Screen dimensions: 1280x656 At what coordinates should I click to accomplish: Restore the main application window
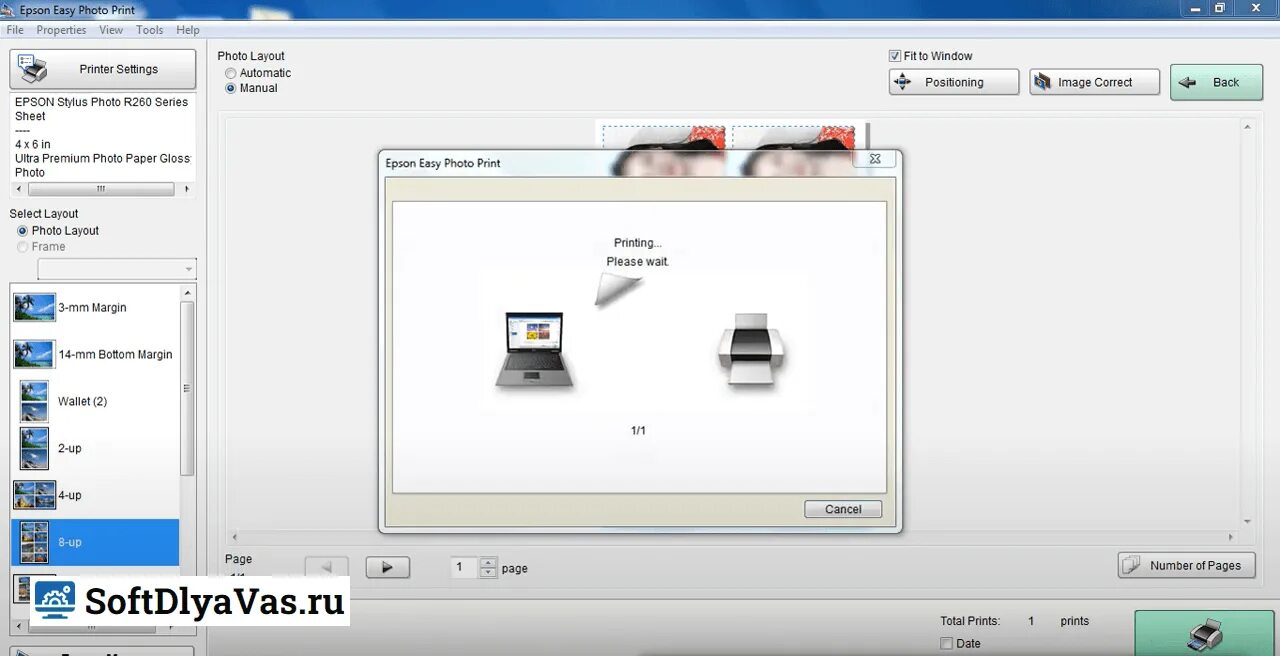coord(1219,8)
